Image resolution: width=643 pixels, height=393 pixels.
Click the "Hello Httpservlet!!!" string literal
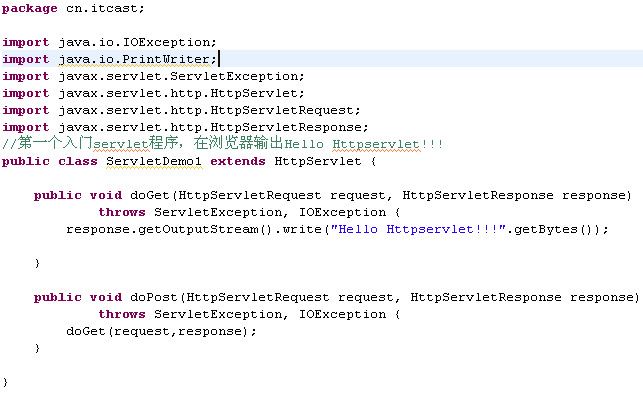click(419, 229)
